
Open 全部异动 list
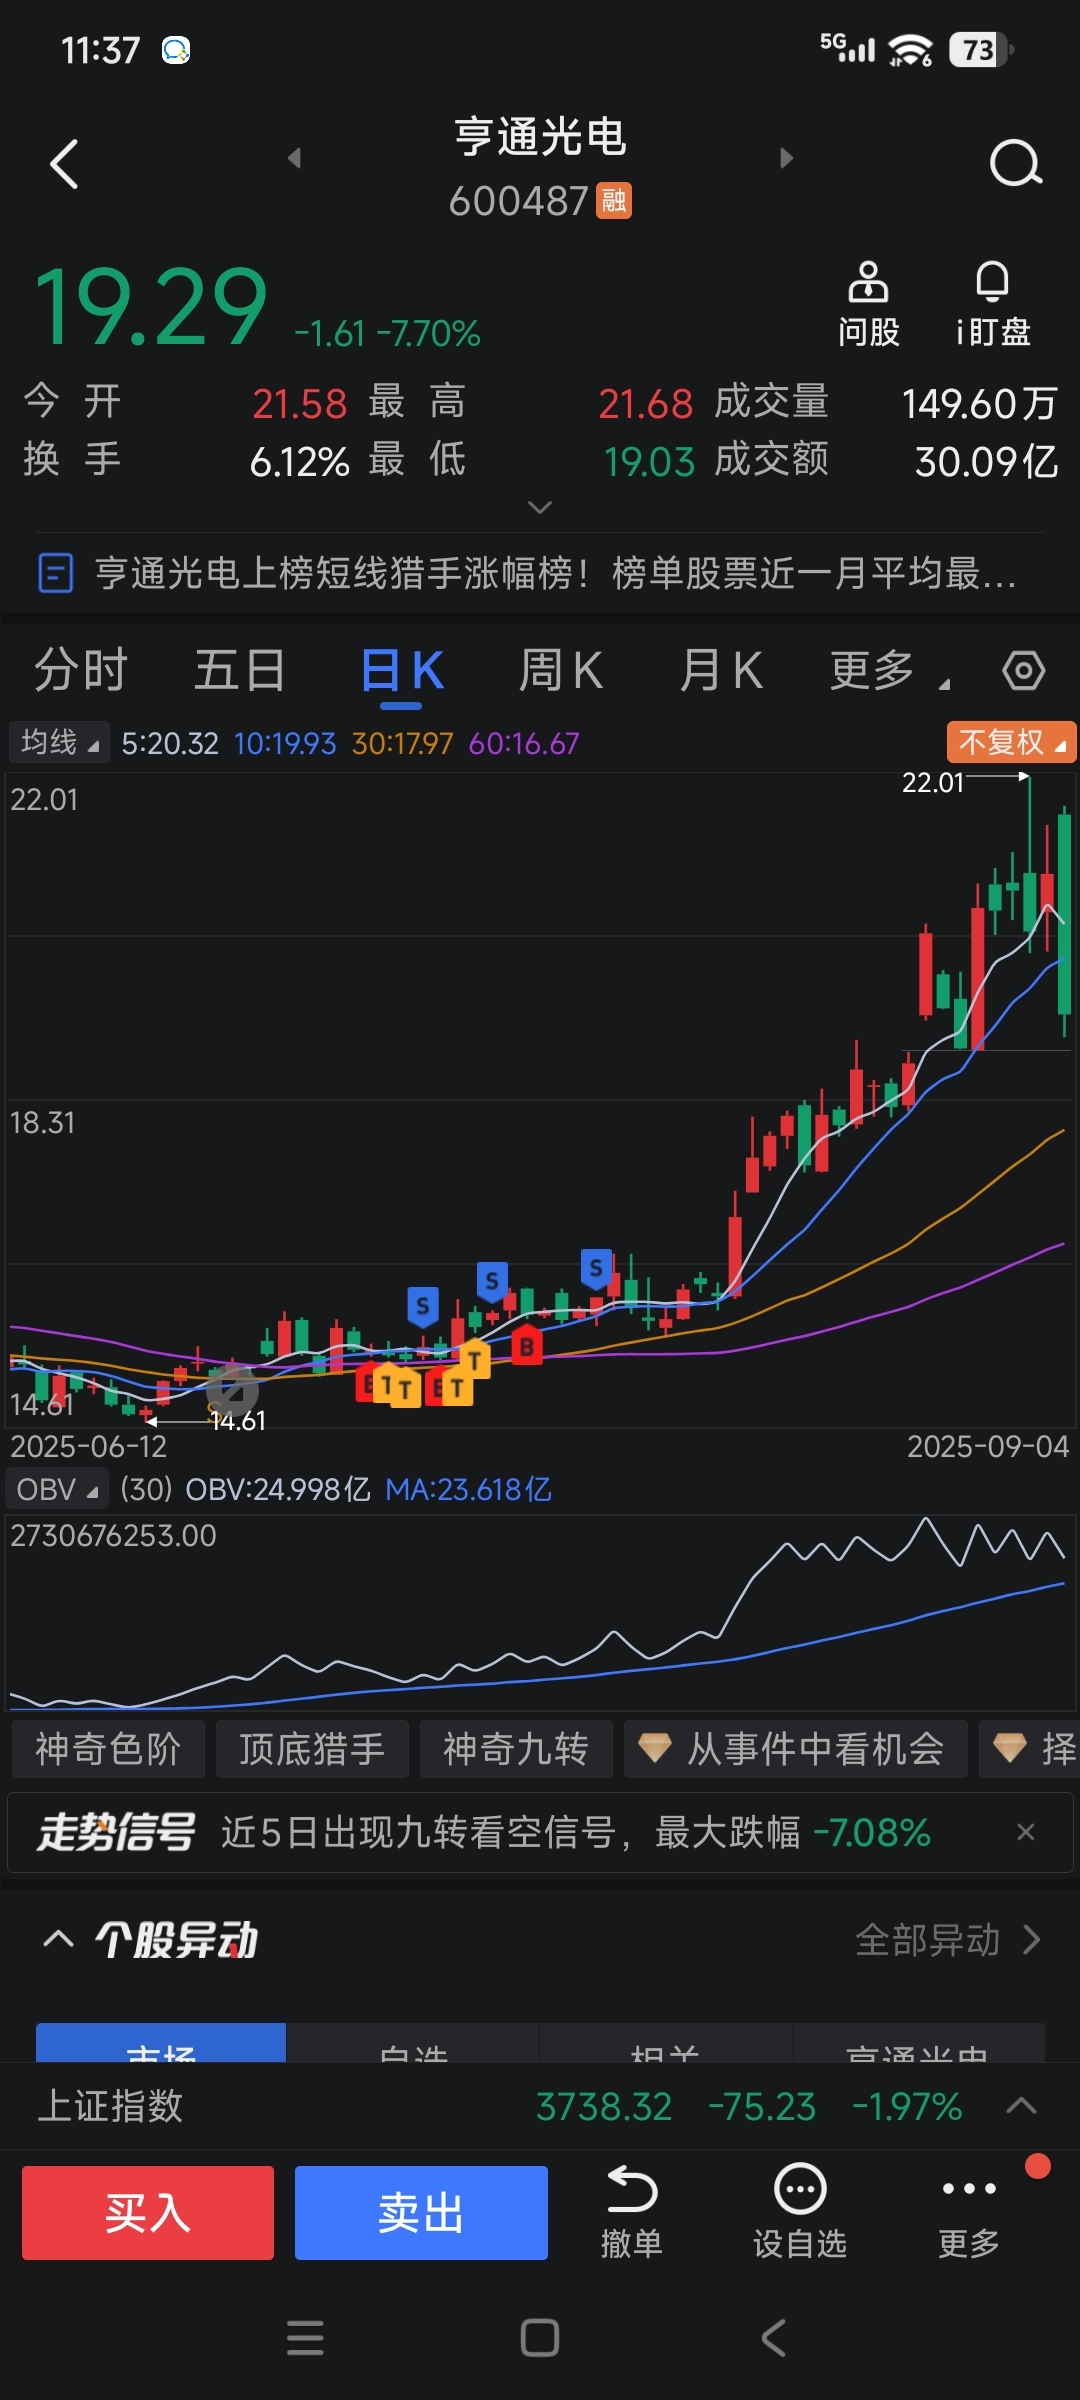pyautogui.click(x=948, y=1940)
